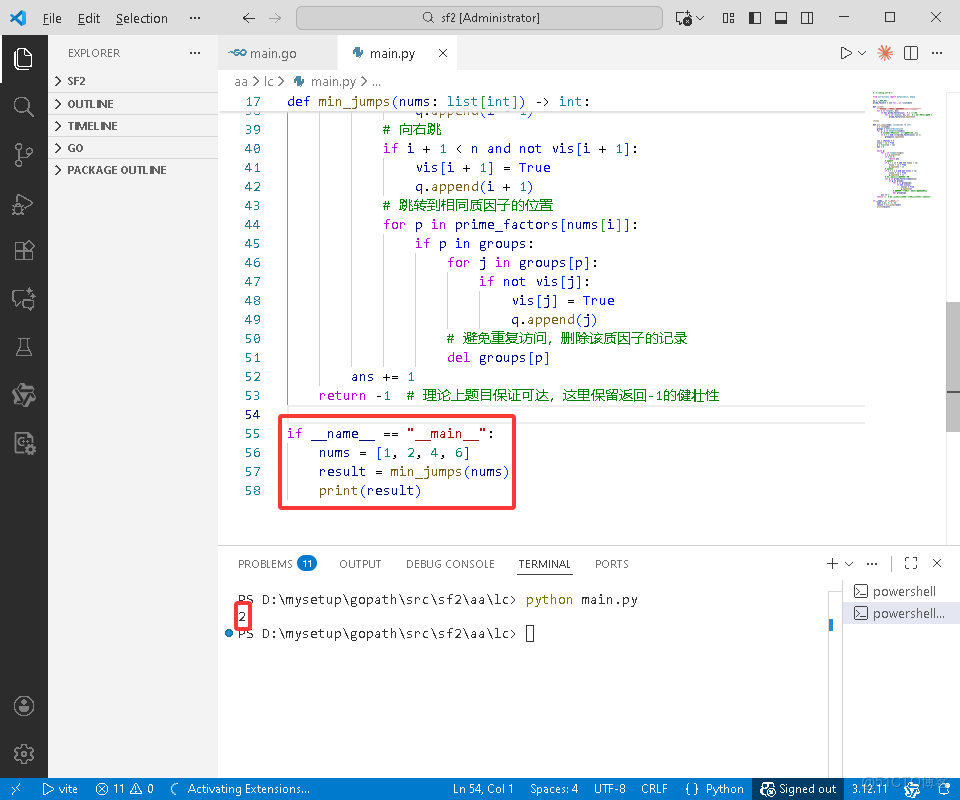Open terminal panel more actions ellipsis
960x800 pixels.
click(872, 564)
